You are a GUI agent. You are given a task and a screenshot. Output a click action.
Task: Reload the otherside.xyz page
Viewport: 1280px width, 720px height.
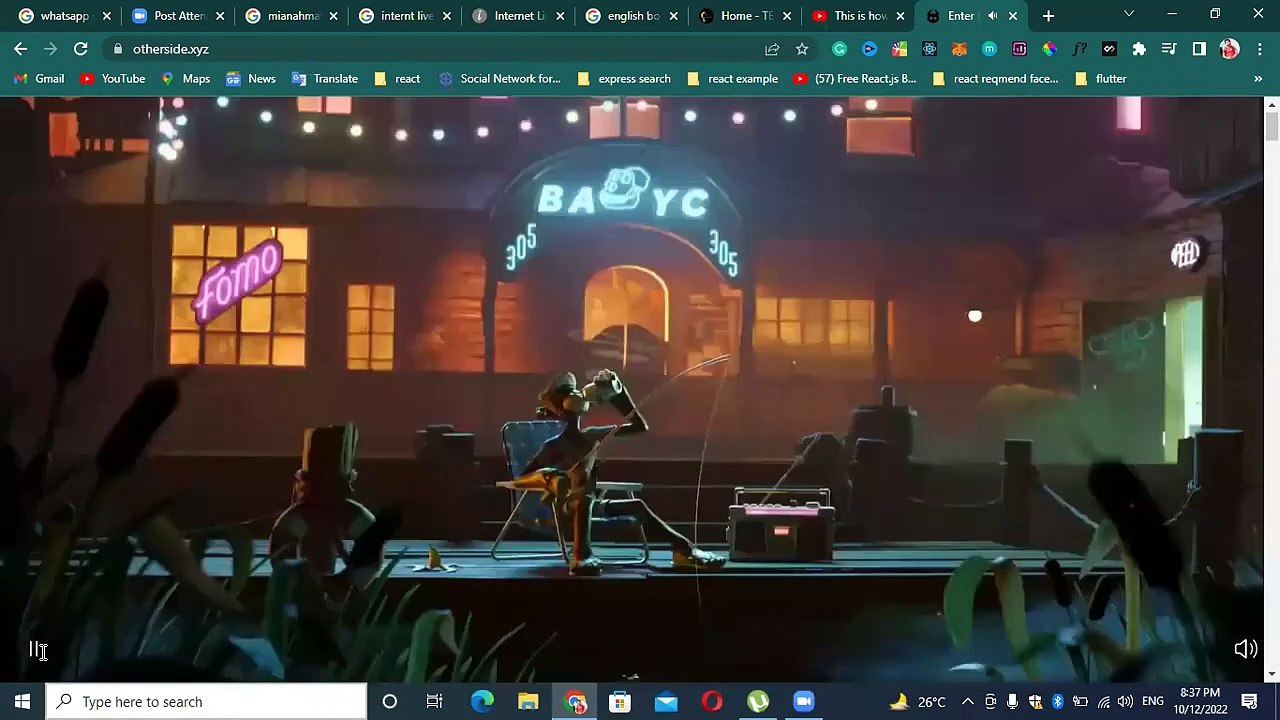[81, 49]
